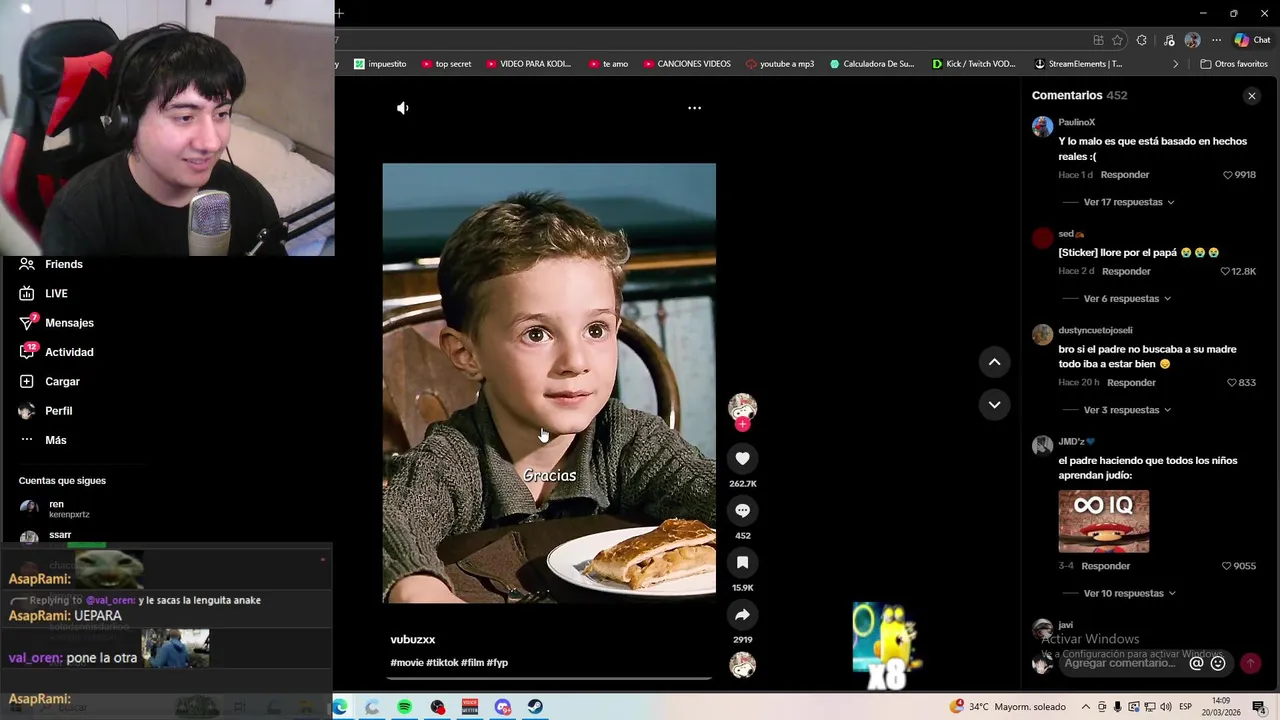This screenshot has width=1280, height=720.
Task: Open the LIVE sidebar item
Action: coord(44,294)
